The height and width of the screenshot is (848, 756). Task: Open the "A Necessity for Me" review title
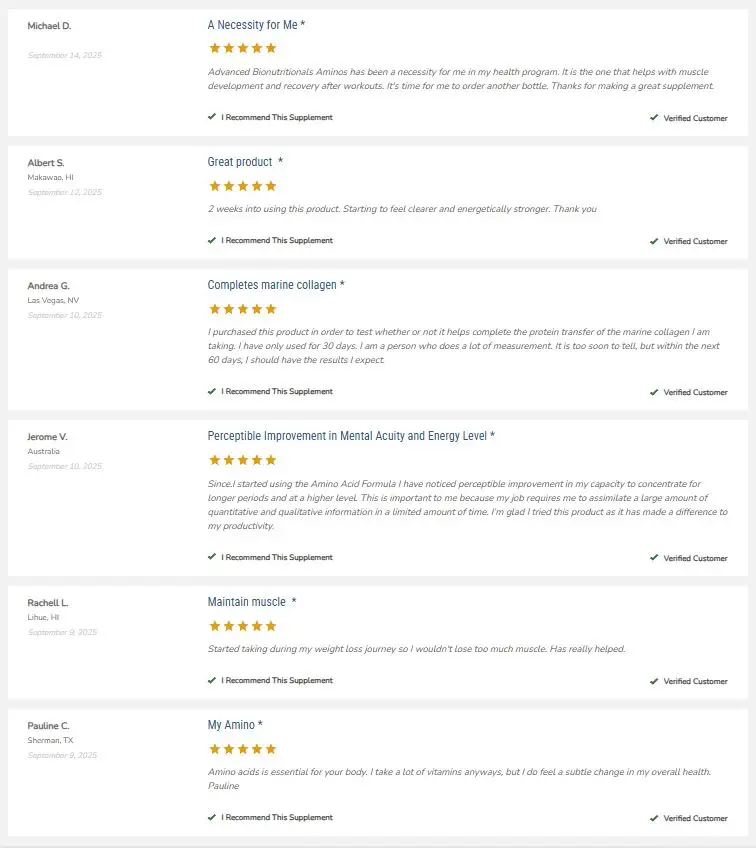point(253,24)
